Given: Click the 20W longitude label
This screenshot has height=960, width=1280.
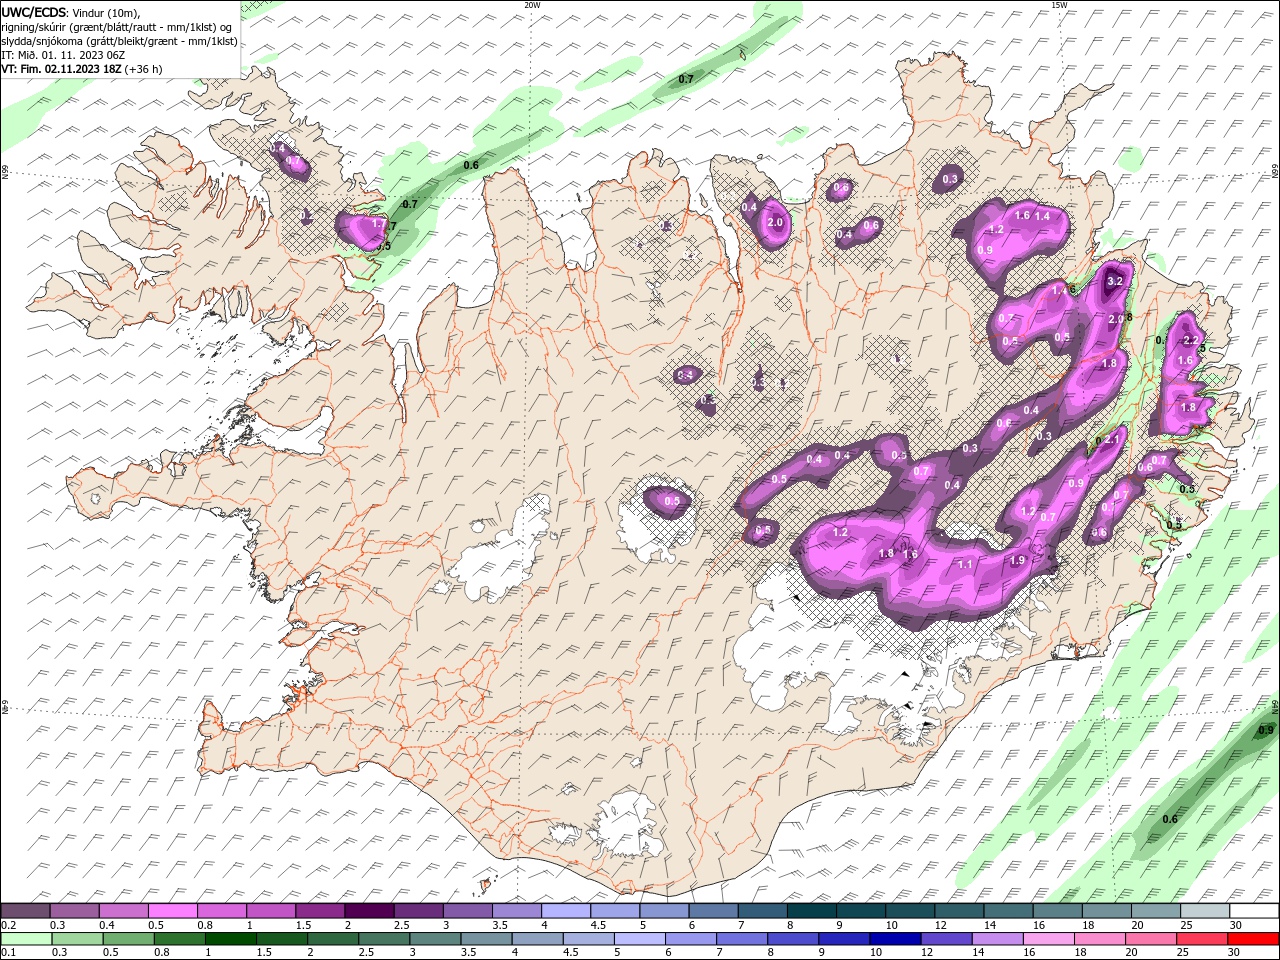Looking at the screenshot, I should [x=532, y=5].
